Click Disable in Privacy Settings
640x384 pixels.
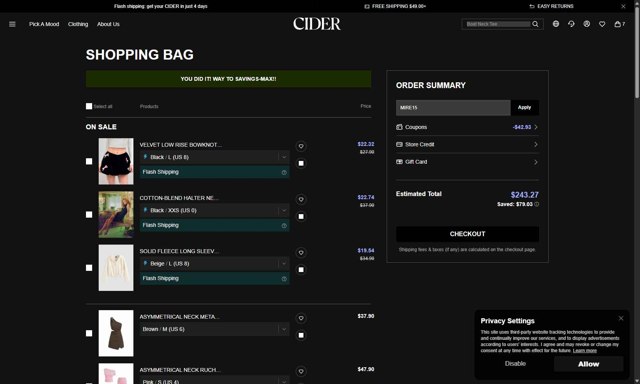coord(515,364)
